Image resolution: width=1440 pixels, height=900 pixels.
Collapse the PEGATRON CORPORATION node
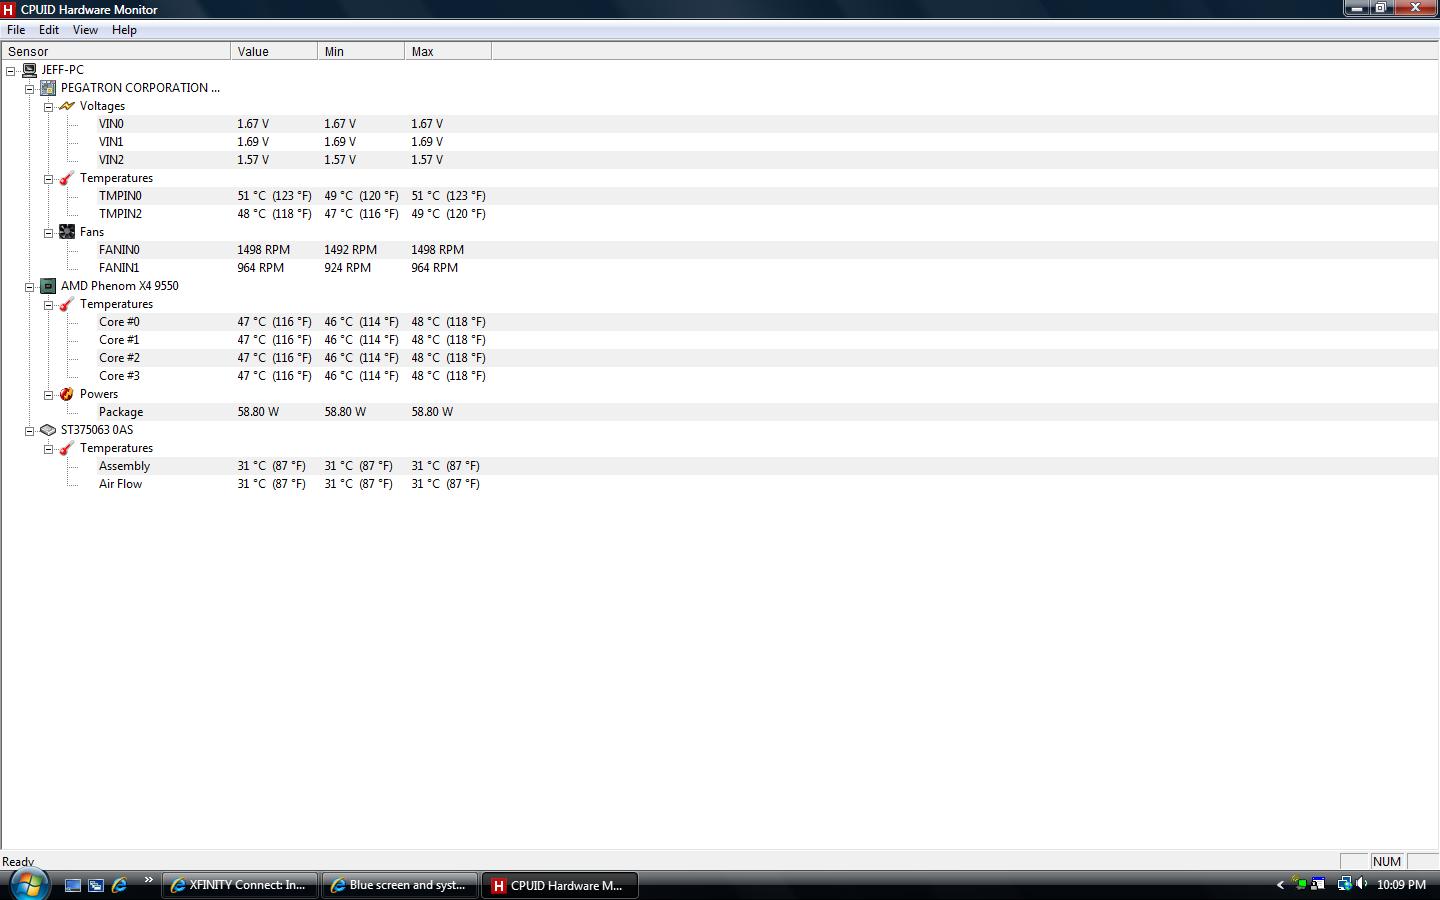(x=30, y=88)
